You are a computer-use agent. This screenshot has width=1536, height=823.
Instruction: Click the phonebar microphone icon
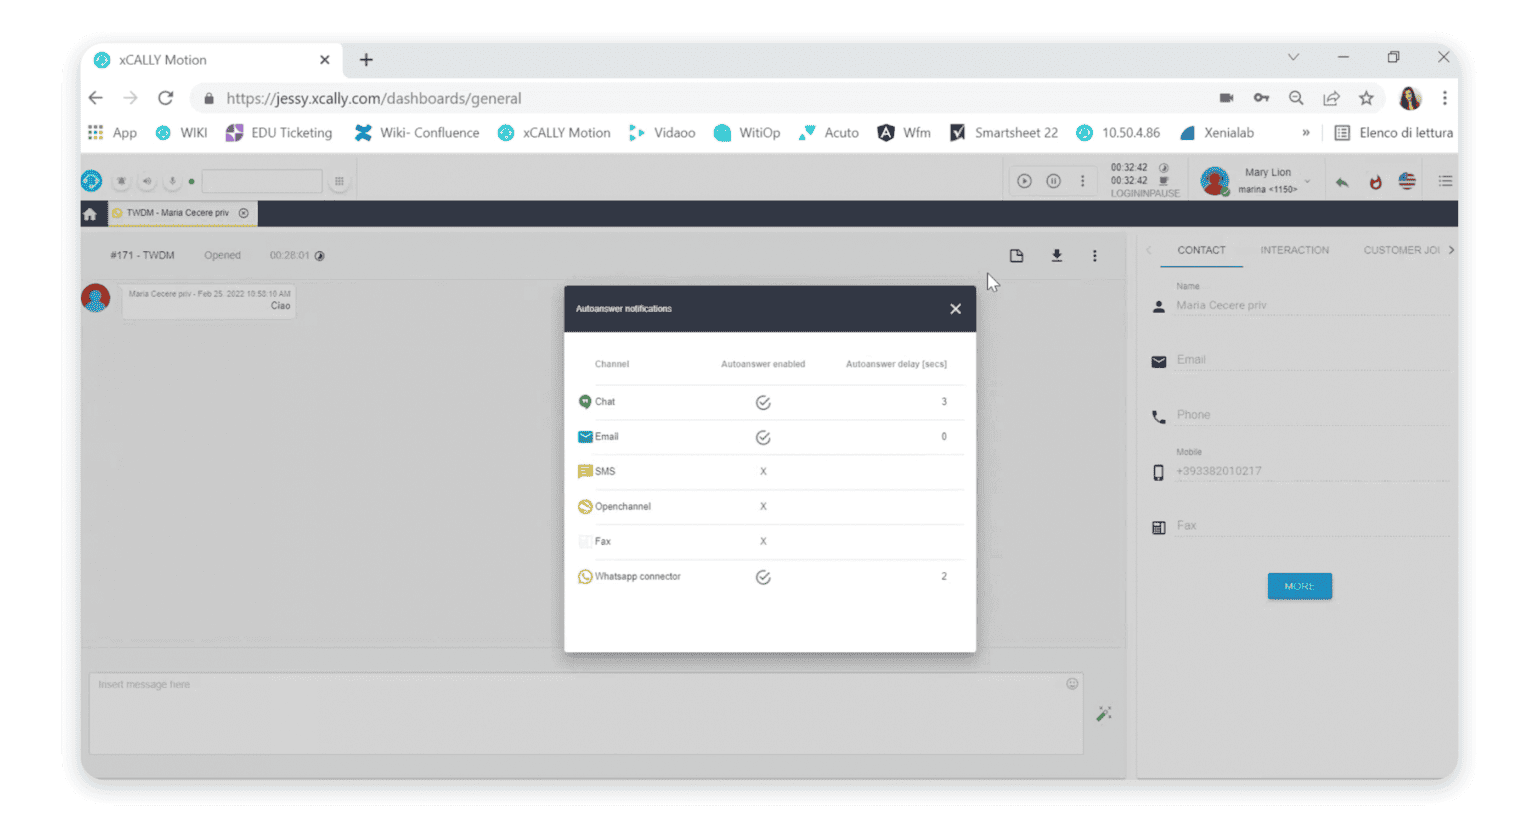(172, 181)
